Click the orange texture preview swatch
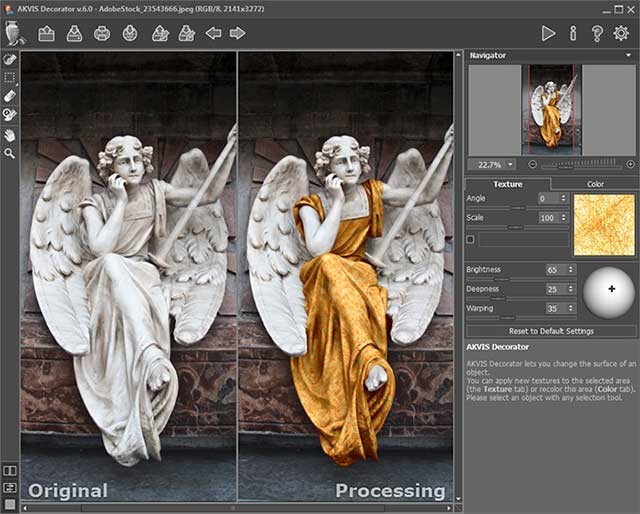The width and height of the screenshot is (640, 514). pyautogui.click(x=604, y=222)
